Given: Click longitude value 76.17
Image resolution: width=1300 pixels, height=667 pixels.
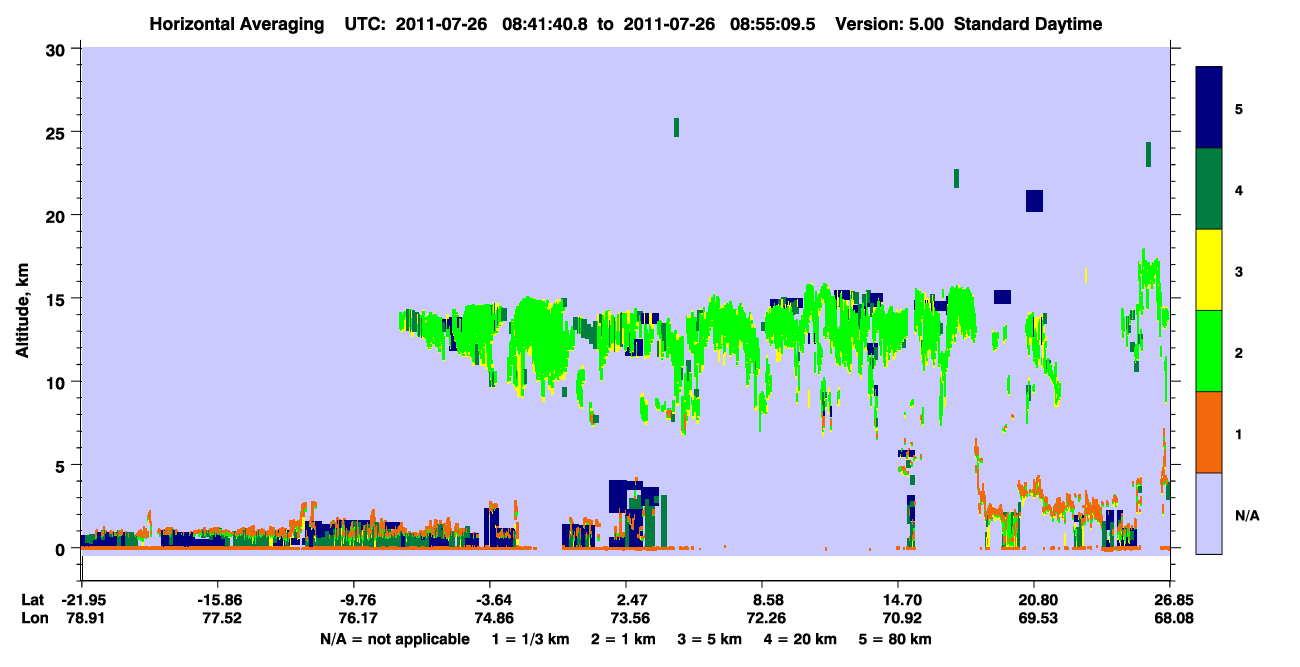Looking at the screenshot, I should point(358,618).
